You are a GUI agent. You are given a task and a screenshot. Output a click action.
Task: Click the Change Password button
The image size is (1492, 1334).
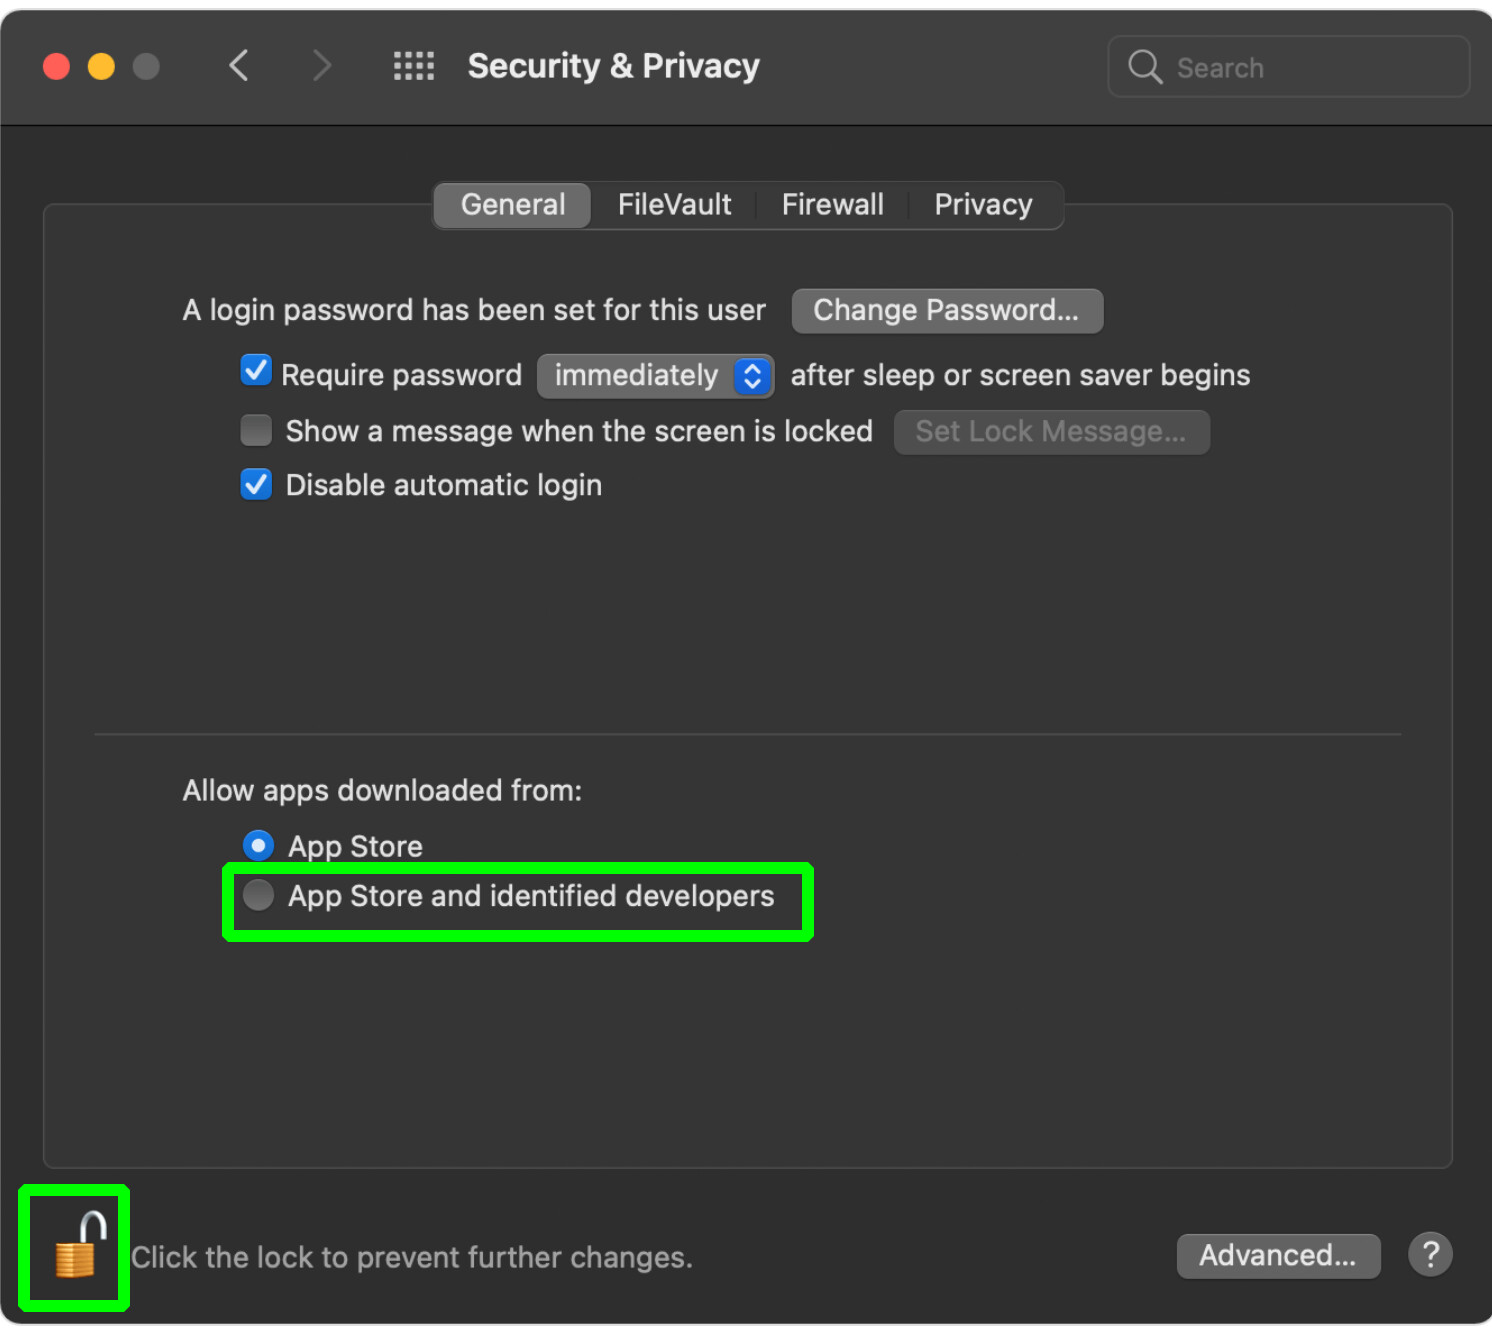(946, 311)
